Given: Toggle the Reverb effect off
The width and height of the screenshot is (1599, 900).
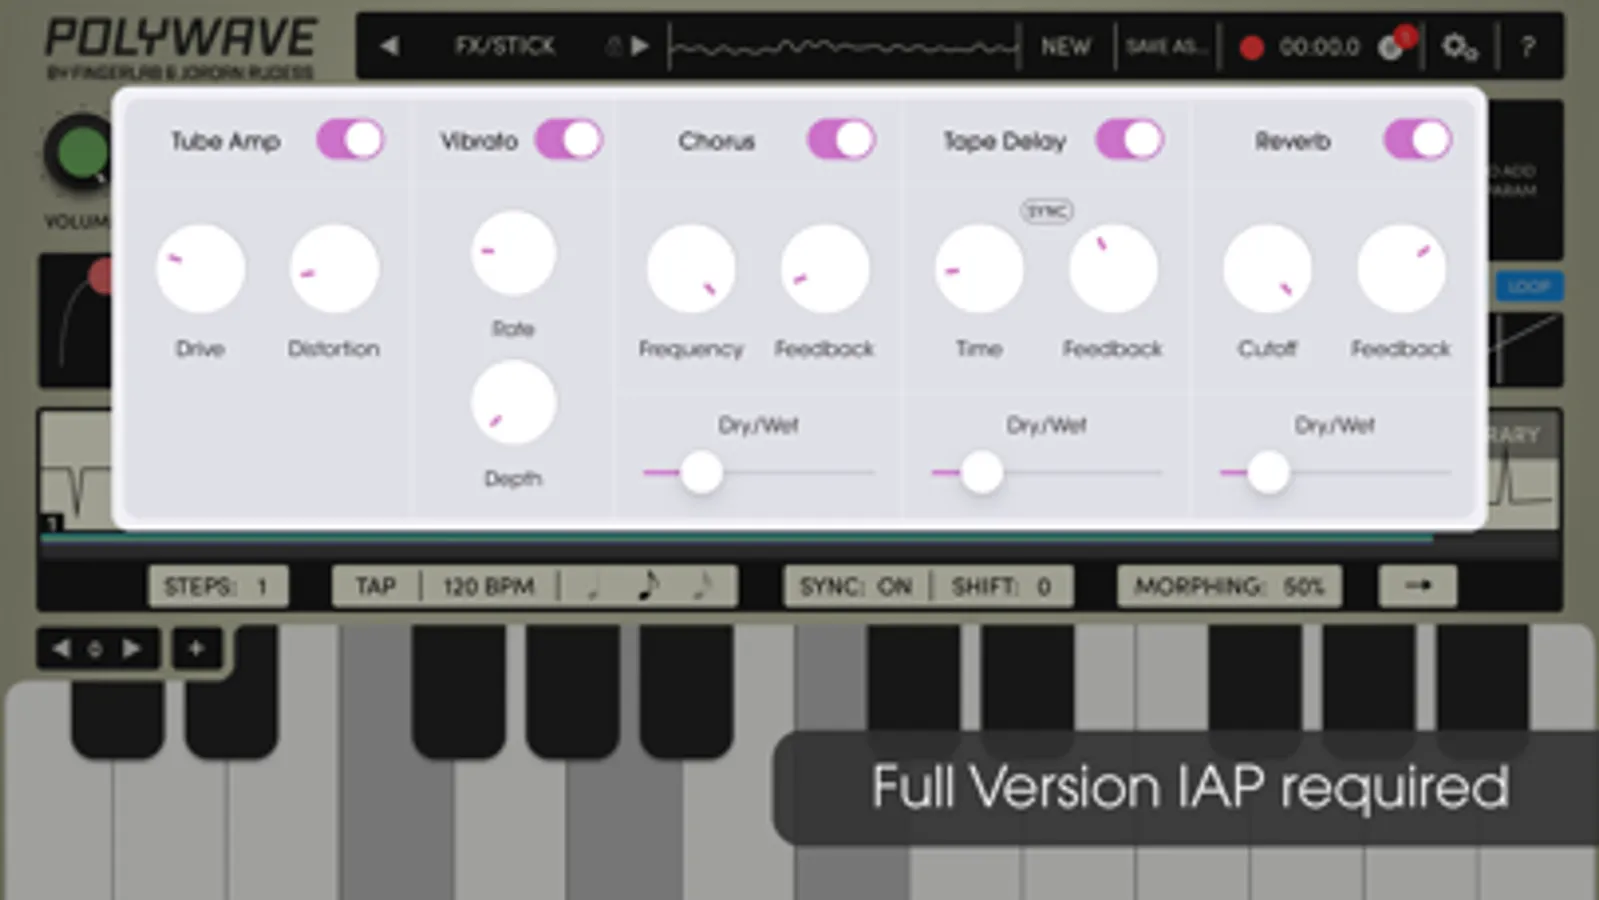Looking at the screenshot, I should click(1418, 140).
